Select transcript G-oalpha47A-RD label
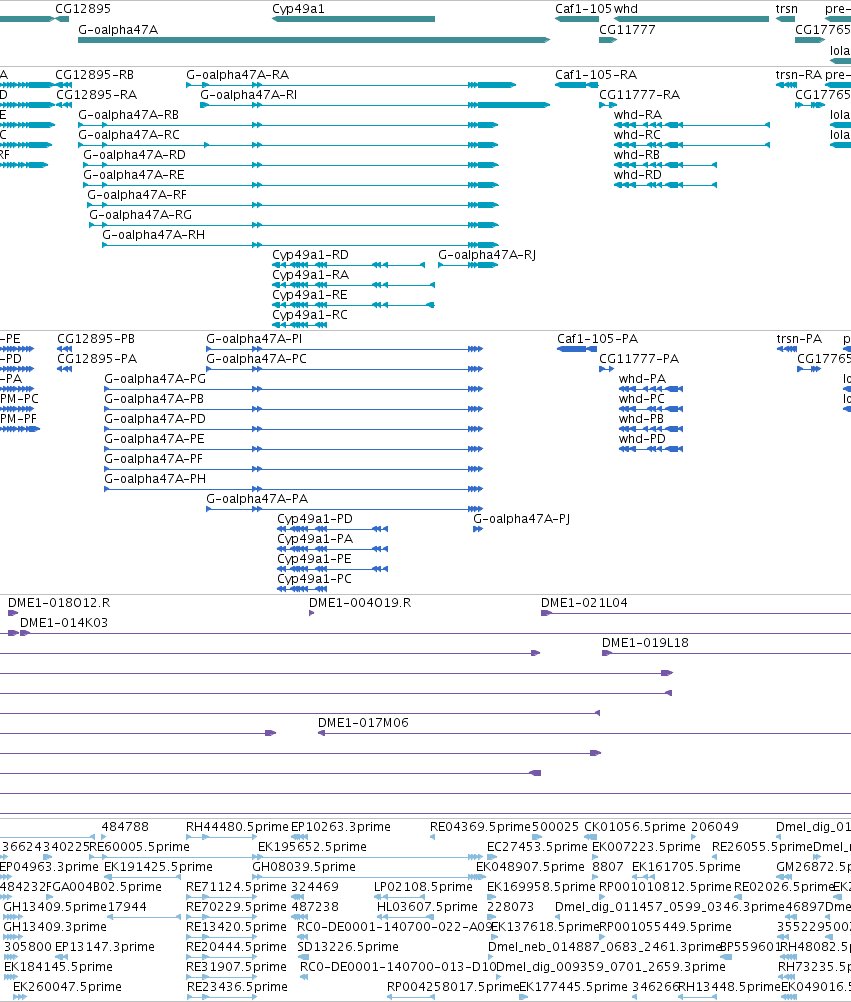 (134, 155)
